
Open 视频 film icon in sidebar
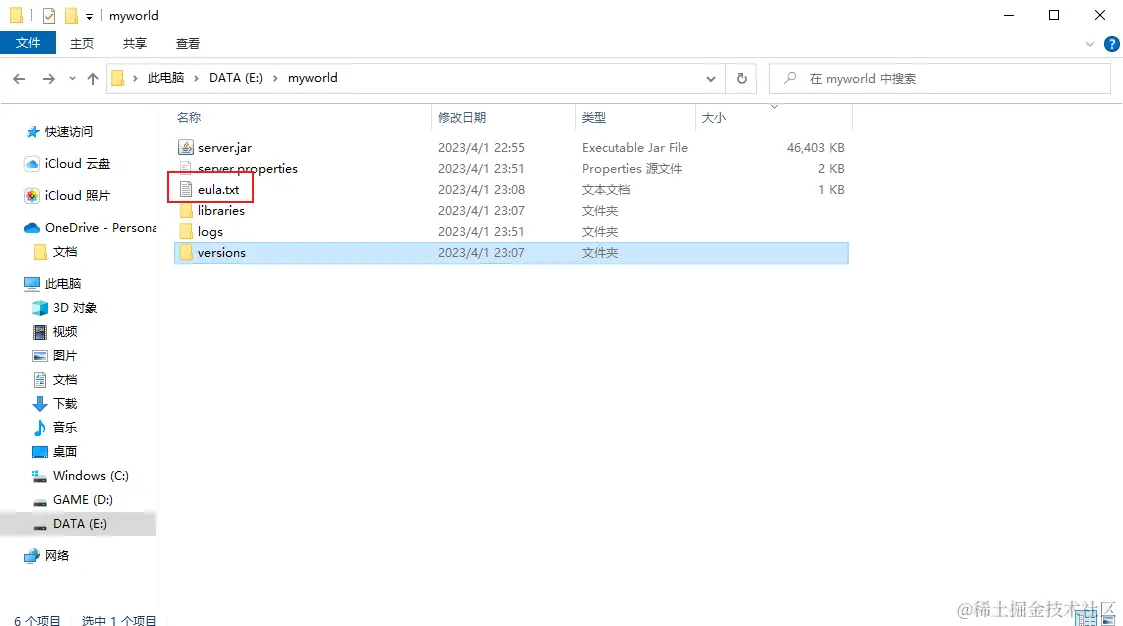(40, 332)
